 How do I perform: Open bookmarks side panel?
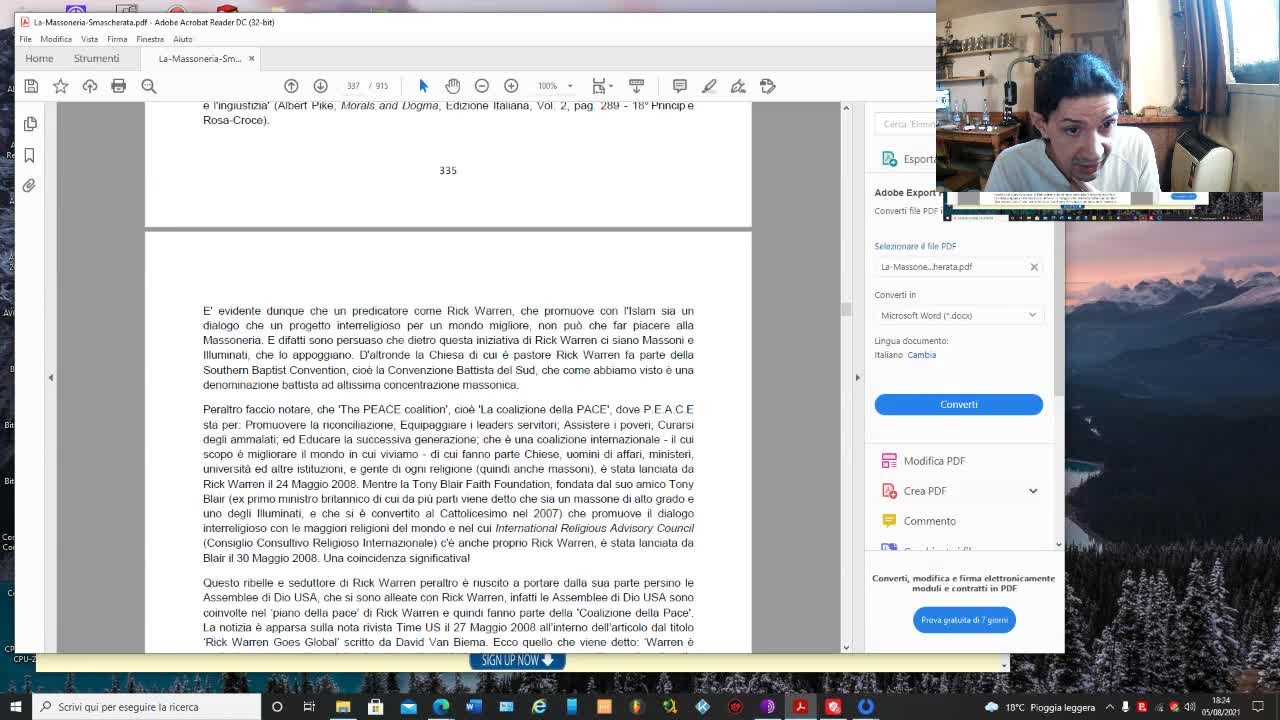[30, 155]
